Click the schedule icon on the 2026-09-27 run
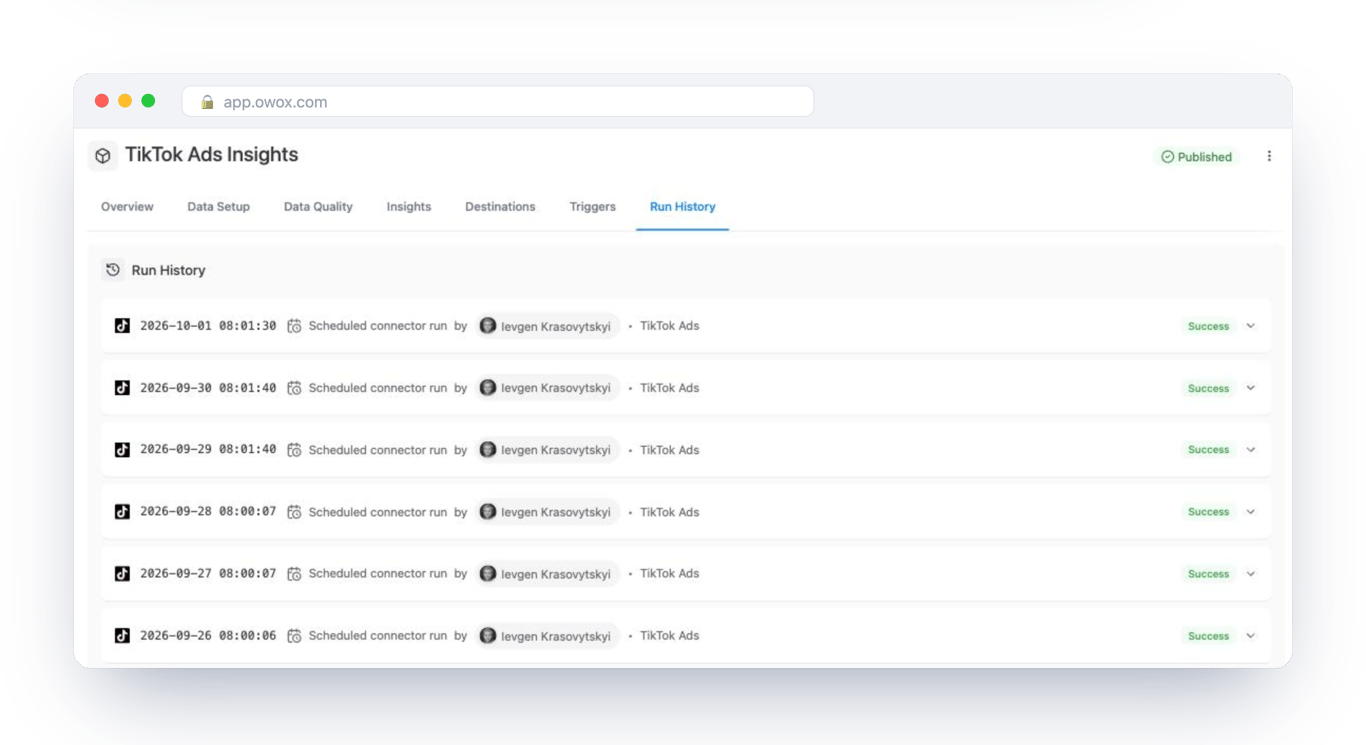 294,574
